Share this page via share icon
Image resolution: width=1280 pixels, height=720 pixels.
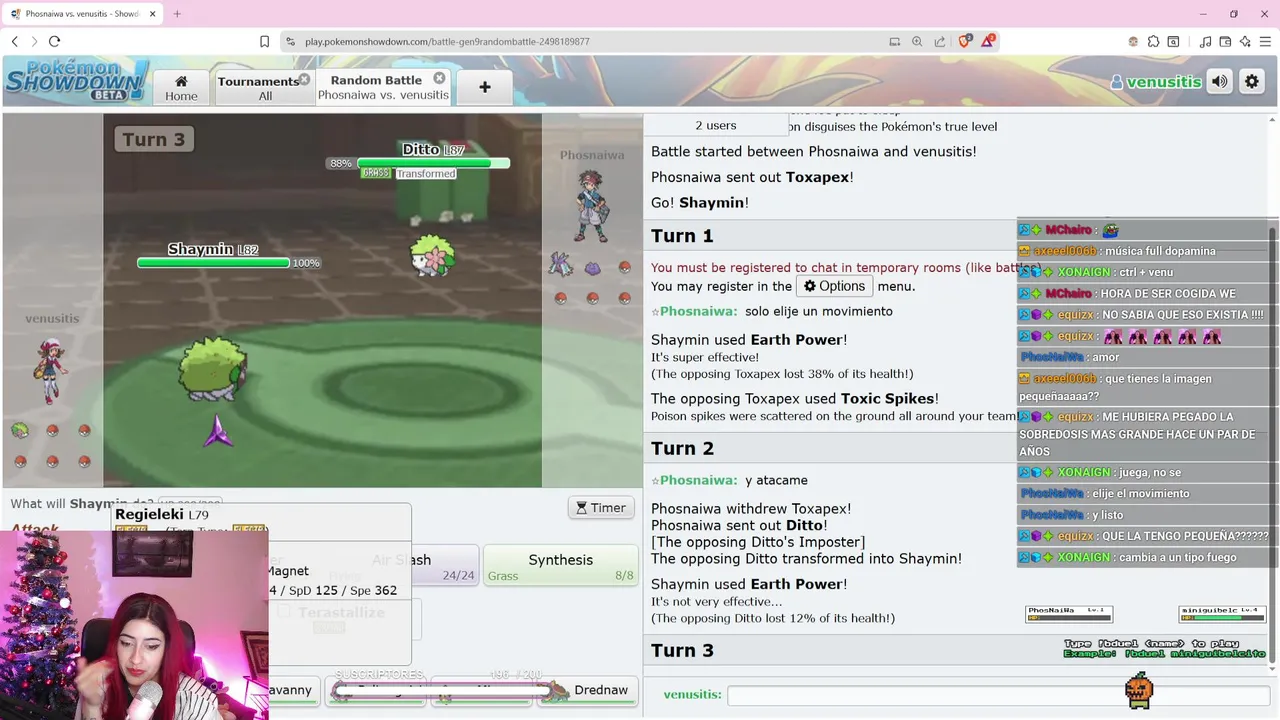[x=940, y=41]
